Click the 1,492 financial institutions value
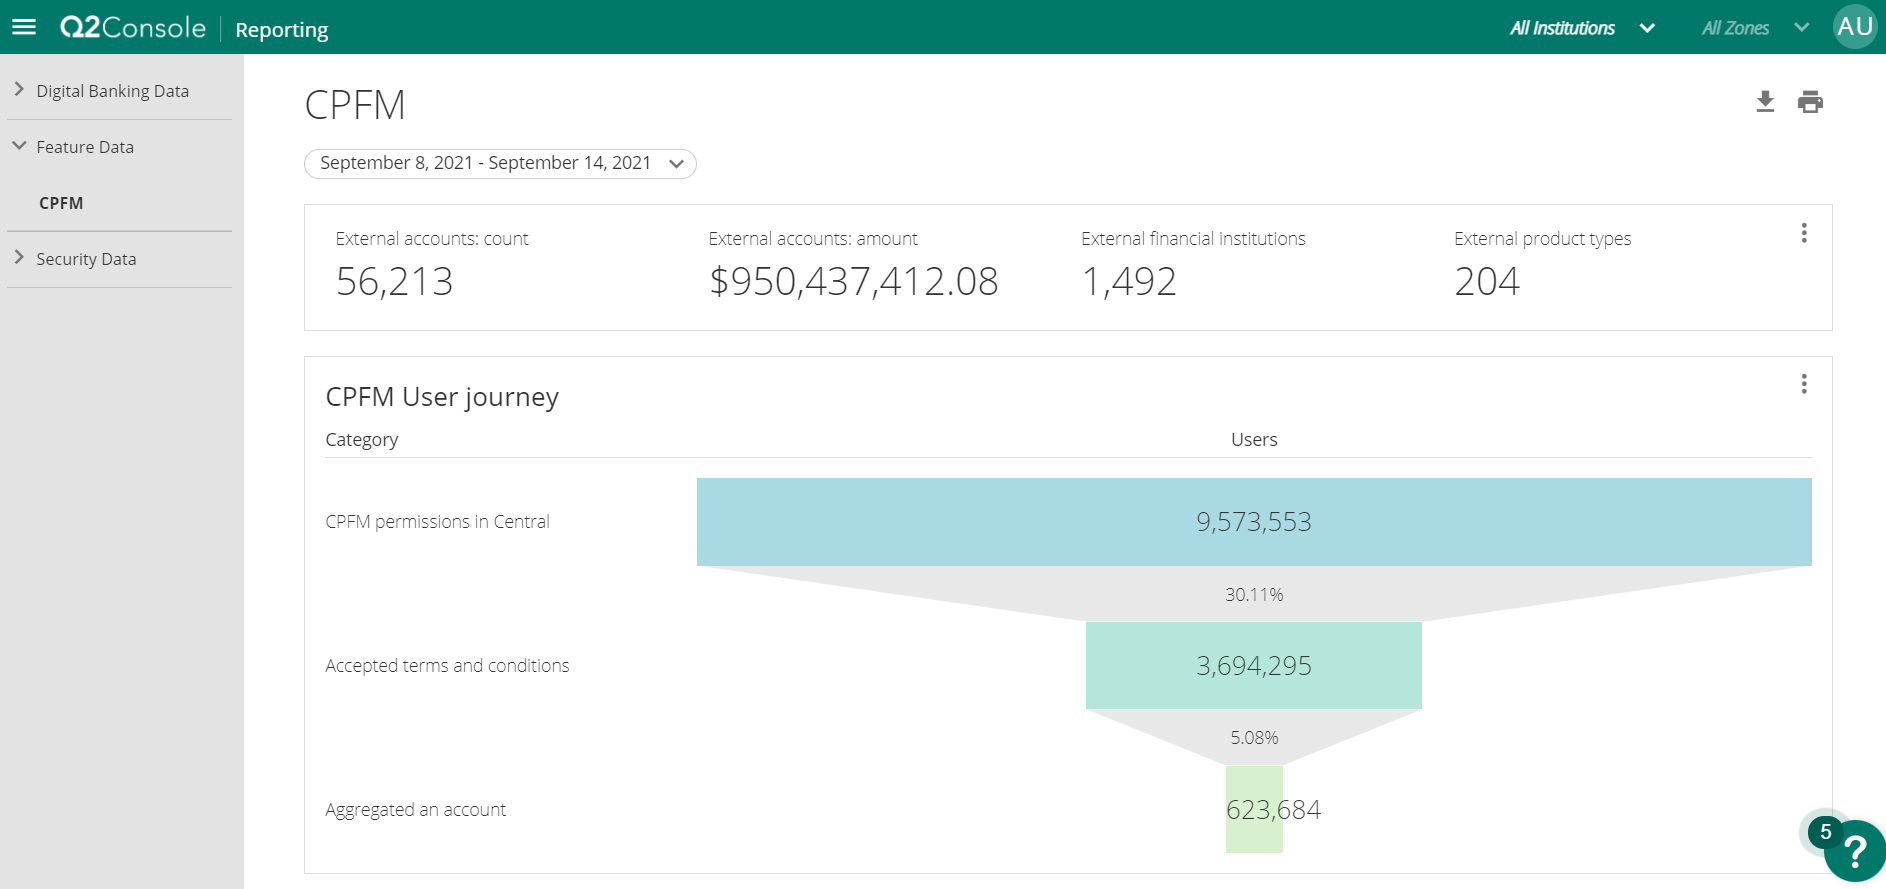This screenshot has width=1886, height=889. click(1129, 281)
